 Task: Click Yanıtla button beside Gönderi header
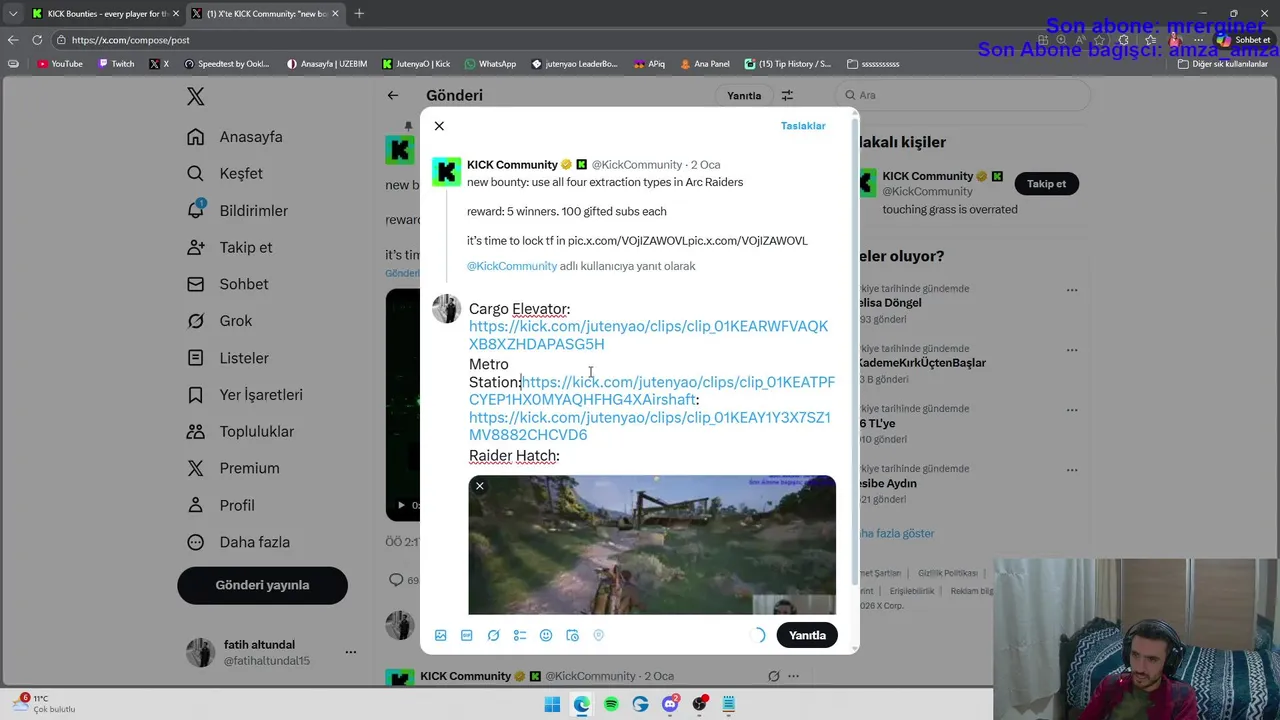[x=744, y=95]
